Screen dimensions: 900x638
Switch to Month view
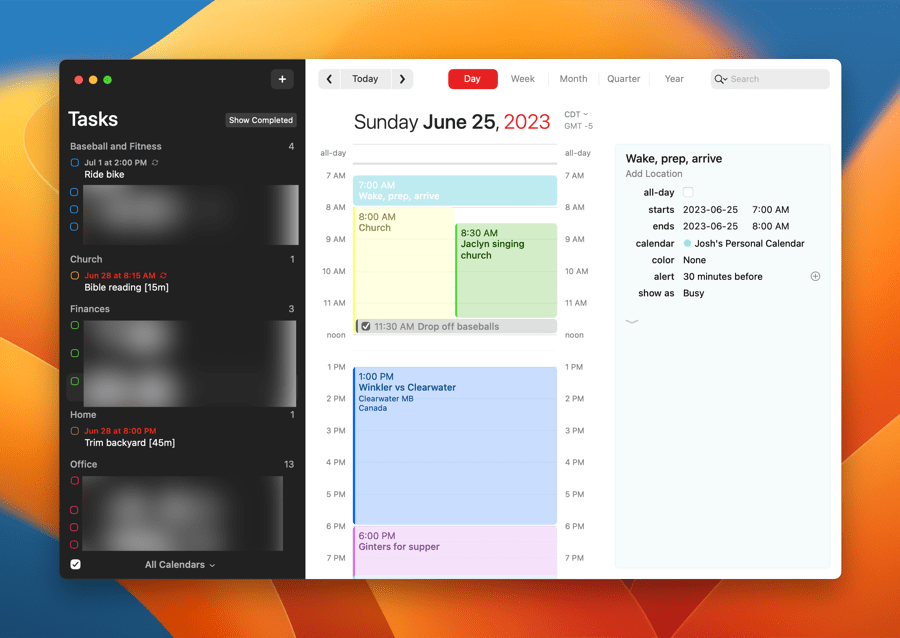pyautogui.click(x=573, y=79)
